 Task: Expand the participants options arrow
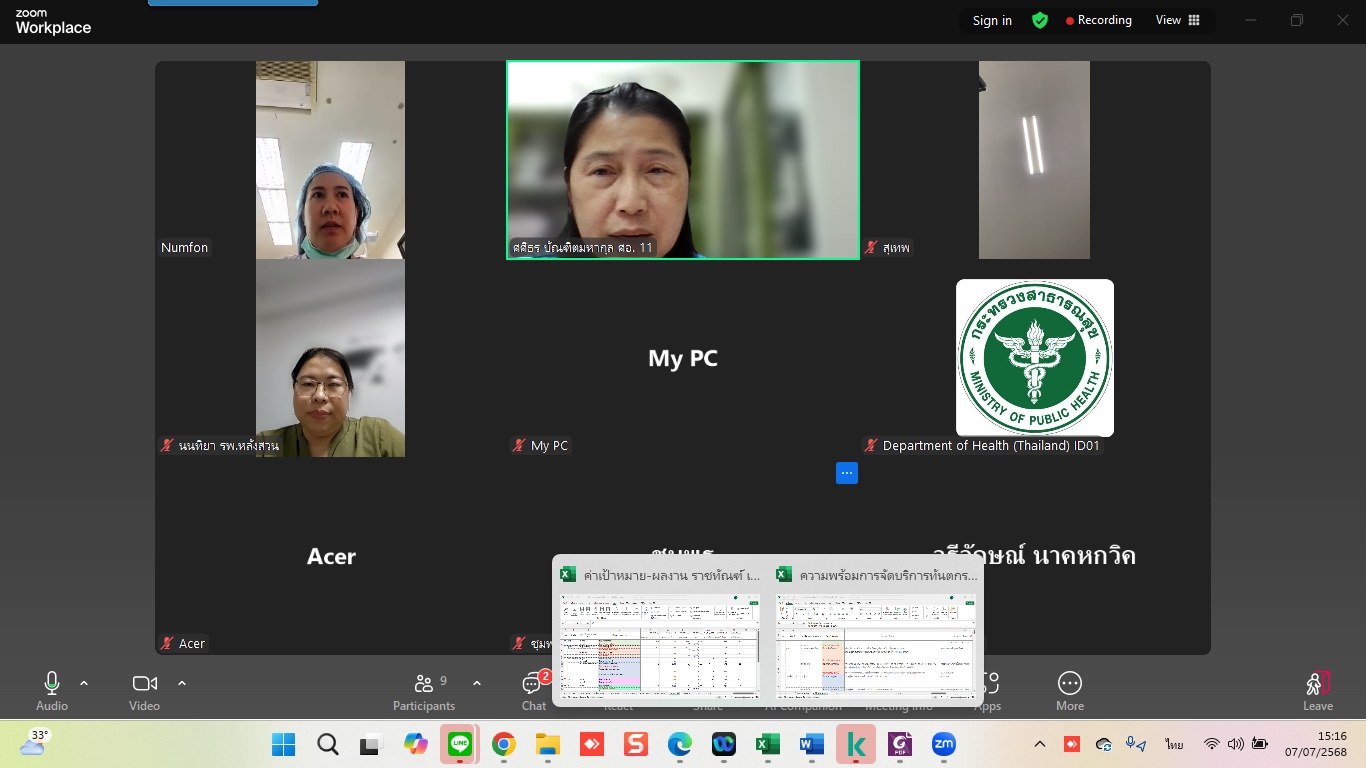[477, 683]
